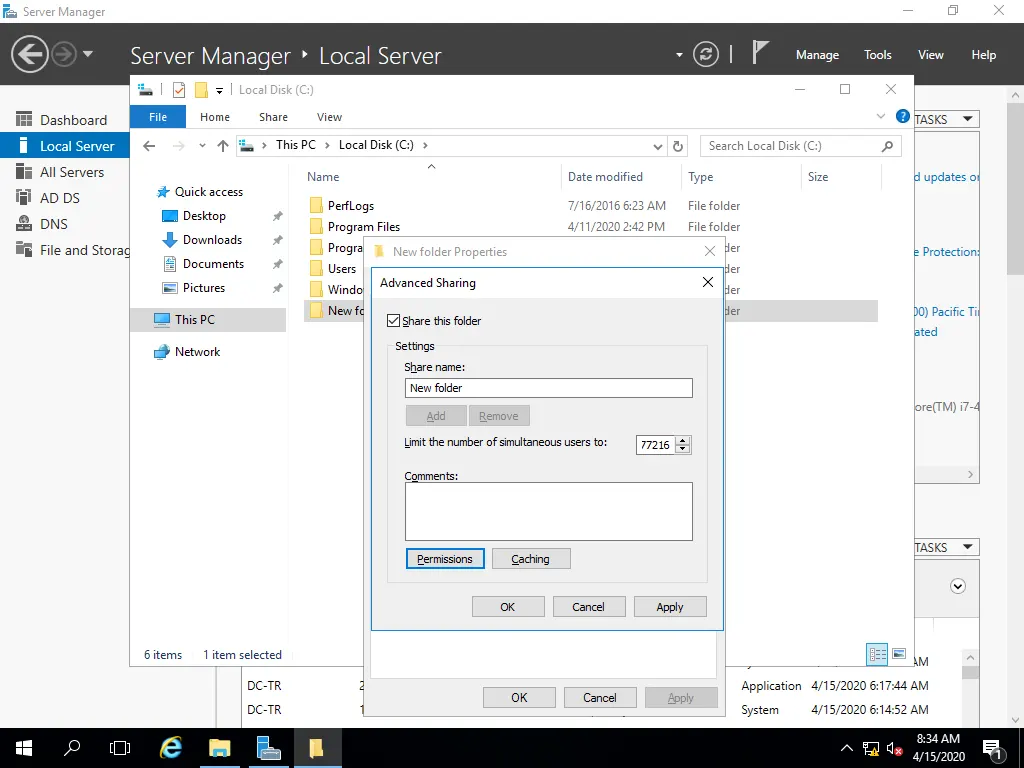Open the Manage menu
This screenshot has height=768, width=1024.
coord(817,55)
